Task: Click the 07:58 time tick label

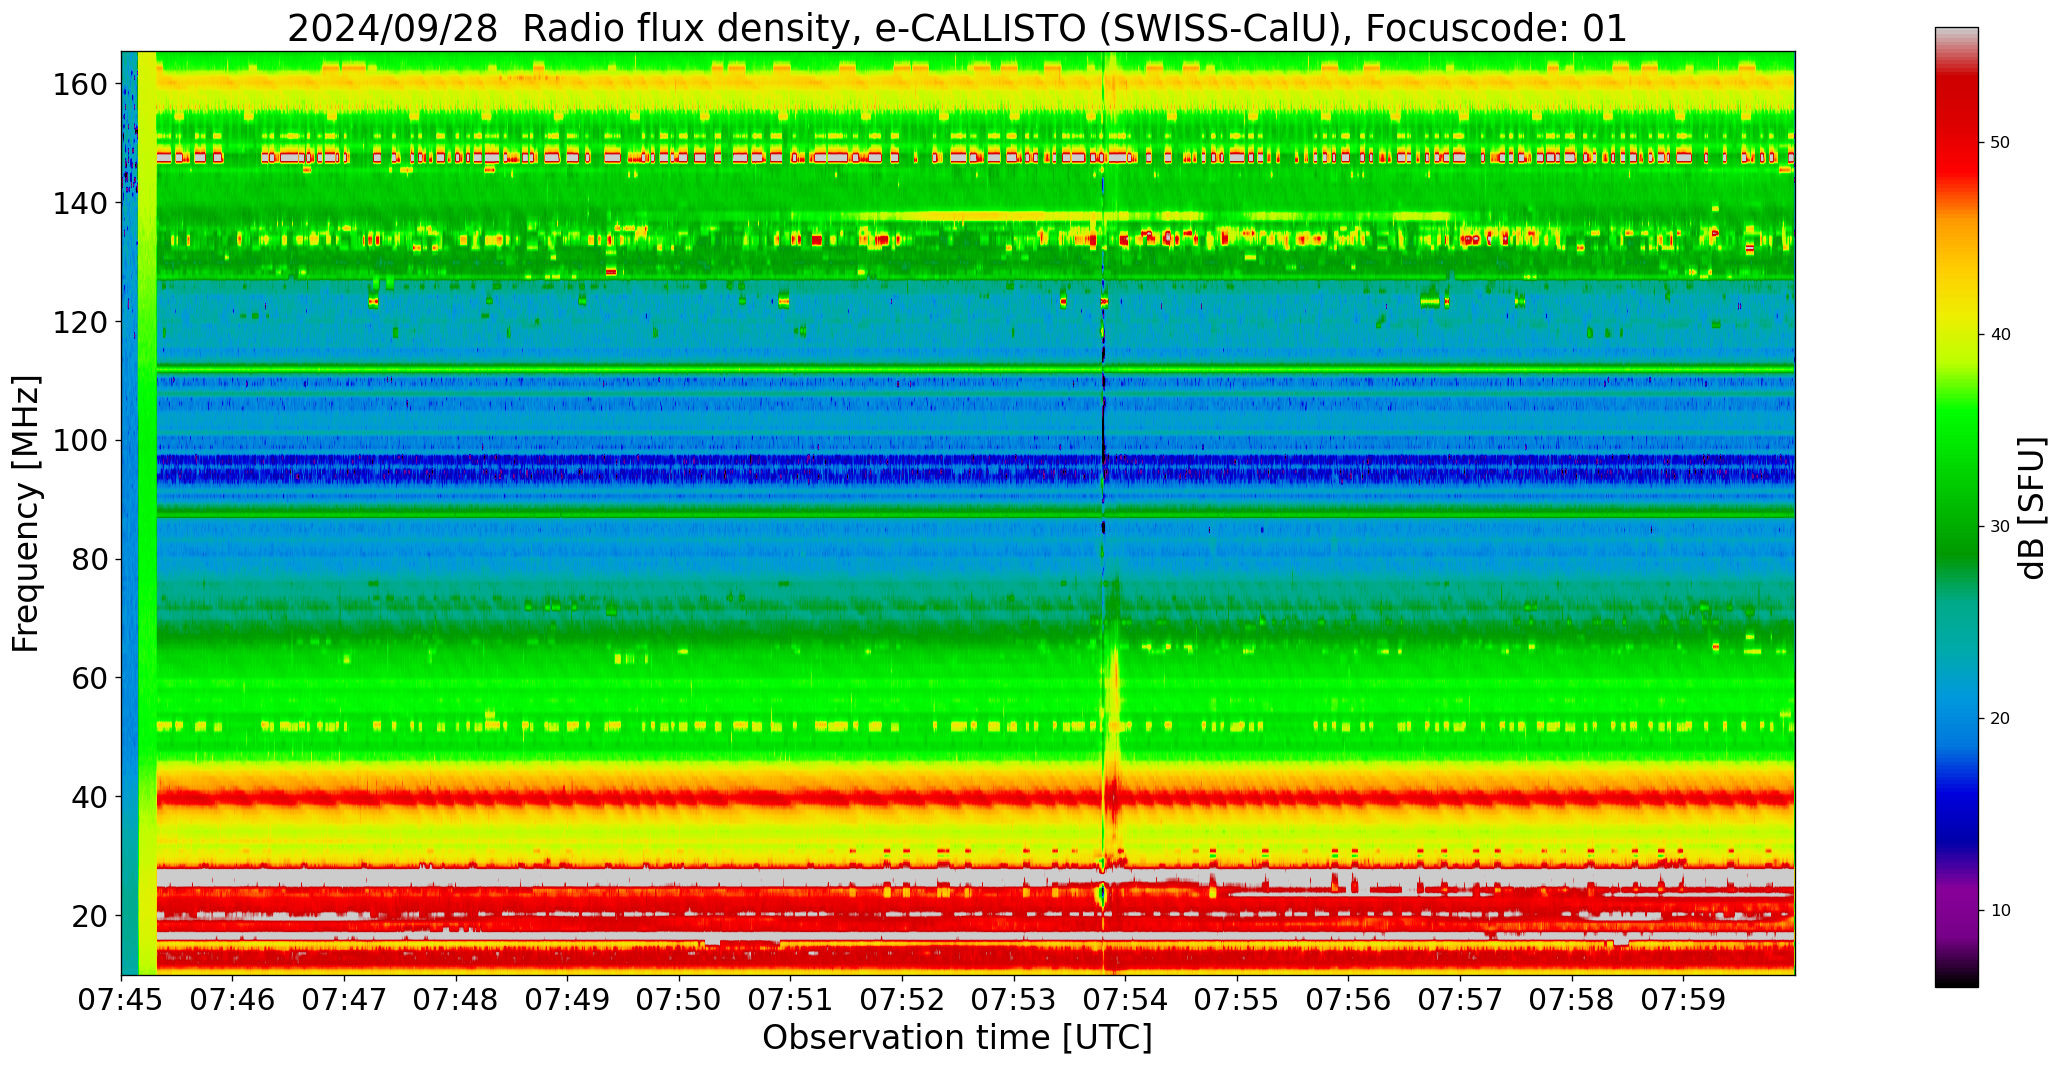Action: 1572,999
